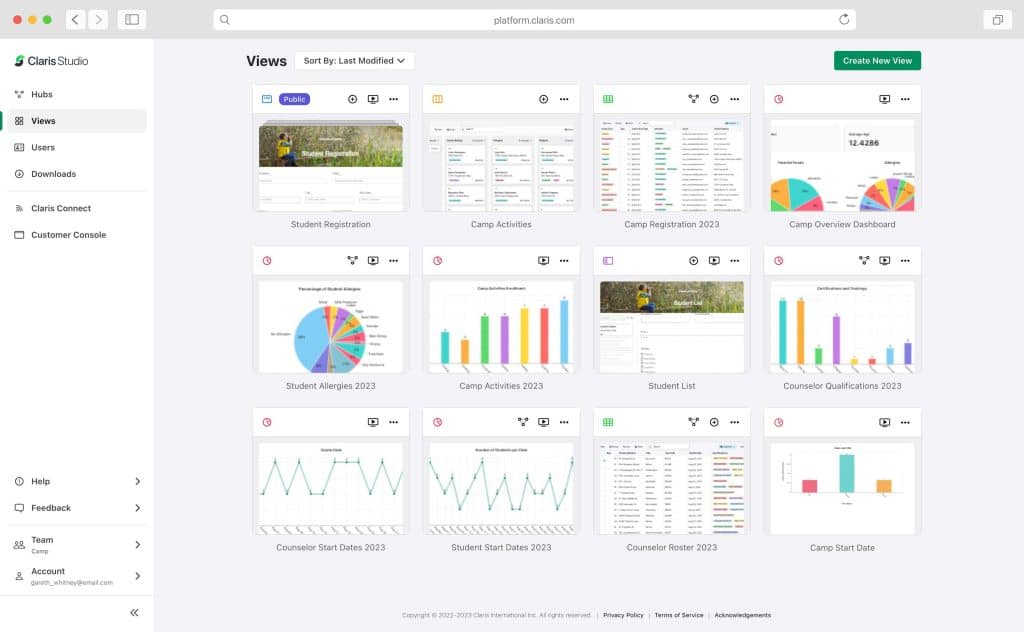Open the Student Allergies 2023 chart thumbnail
The width and height of the screenshot is (1024, 632).
tap(331, 327)
